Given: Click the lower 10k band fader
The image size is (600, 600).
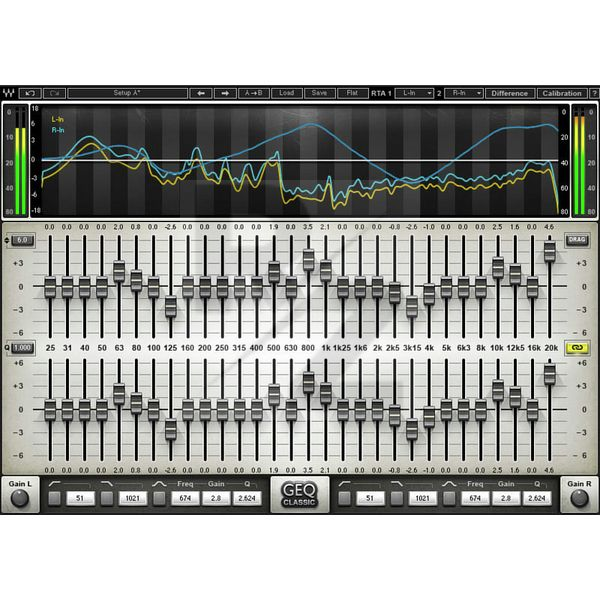Looking at the screenshot, I should point(498,390).
